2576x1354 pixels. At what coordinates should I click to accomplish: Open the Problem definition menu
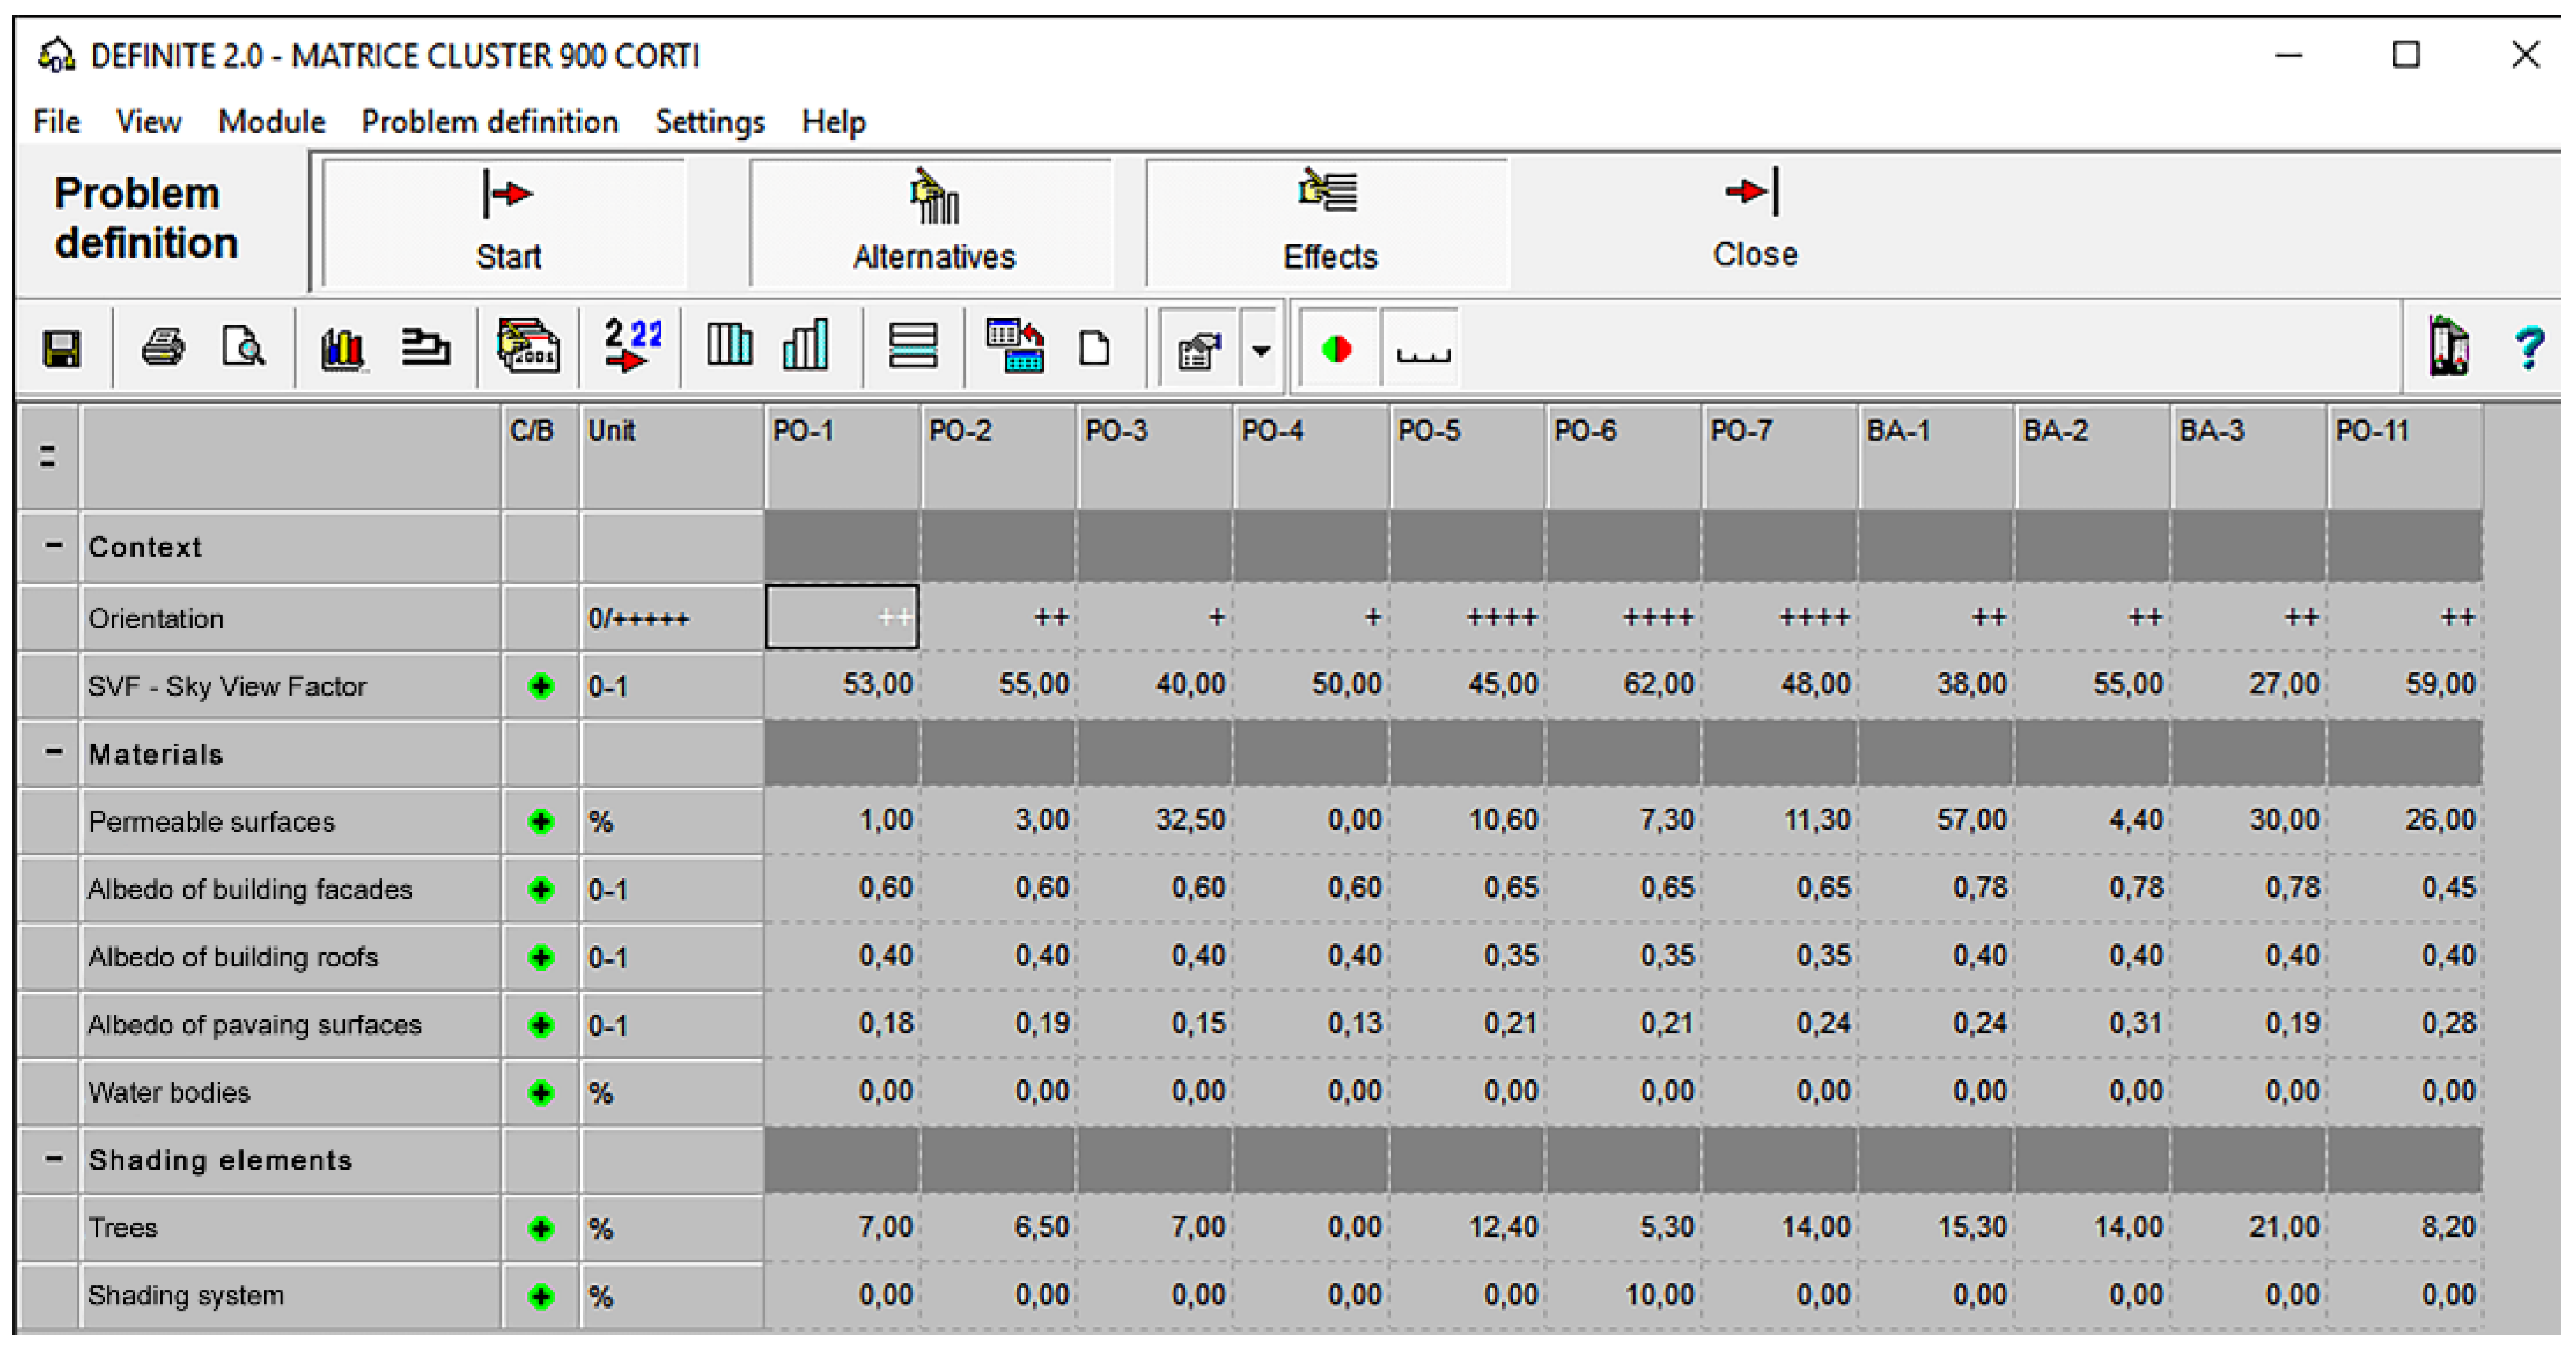489,122
